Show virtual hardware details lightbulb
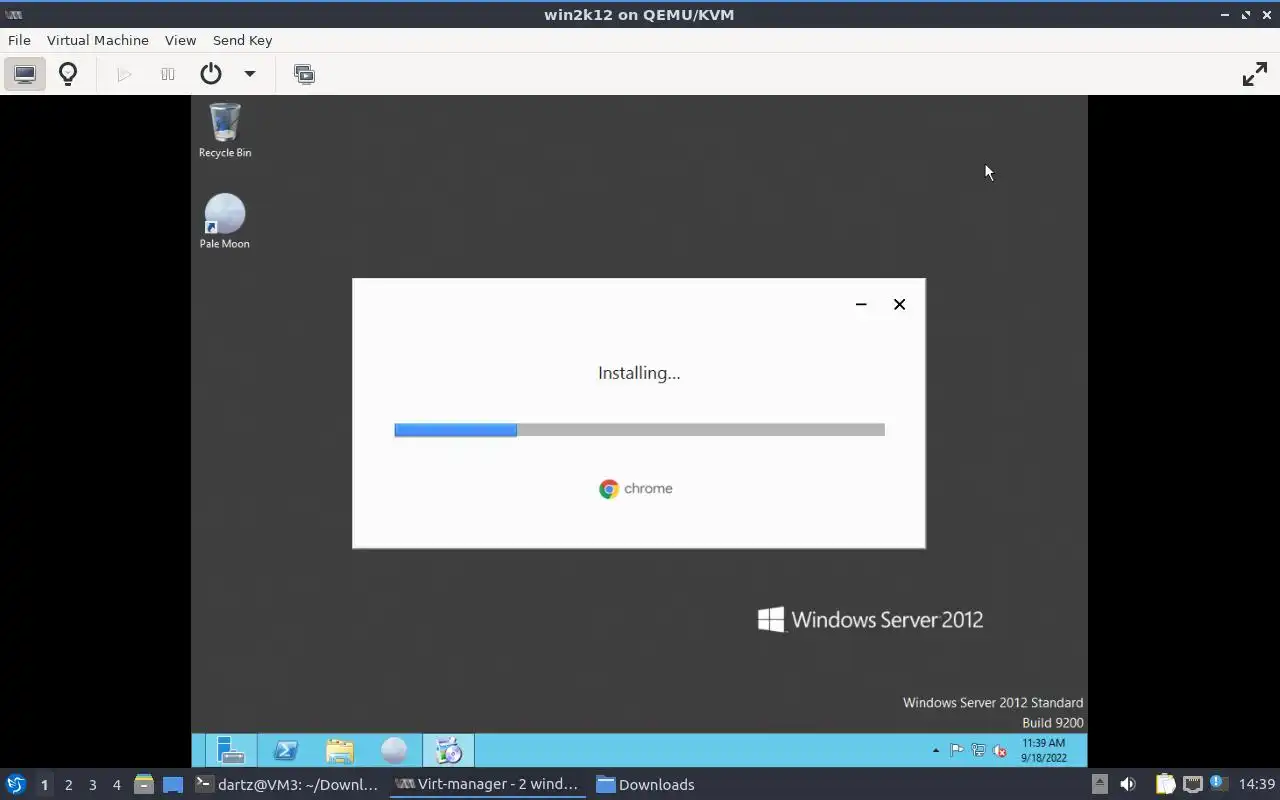This screenshot has height=800, width=1280. point(68,74)
